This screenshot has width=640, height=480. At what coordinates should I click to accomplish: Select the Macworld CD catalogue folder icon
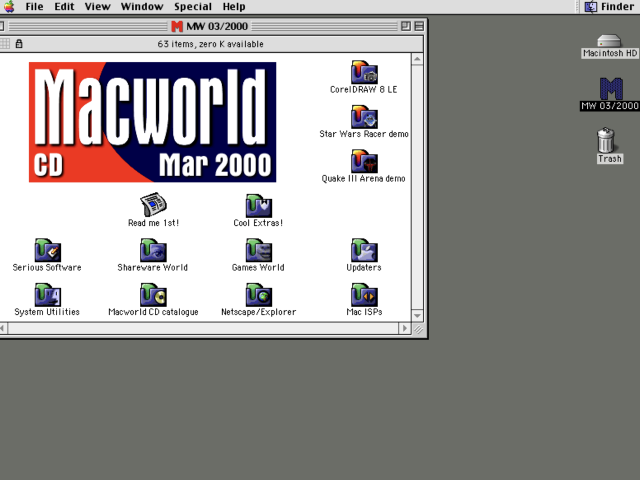(x=153, y=295)
